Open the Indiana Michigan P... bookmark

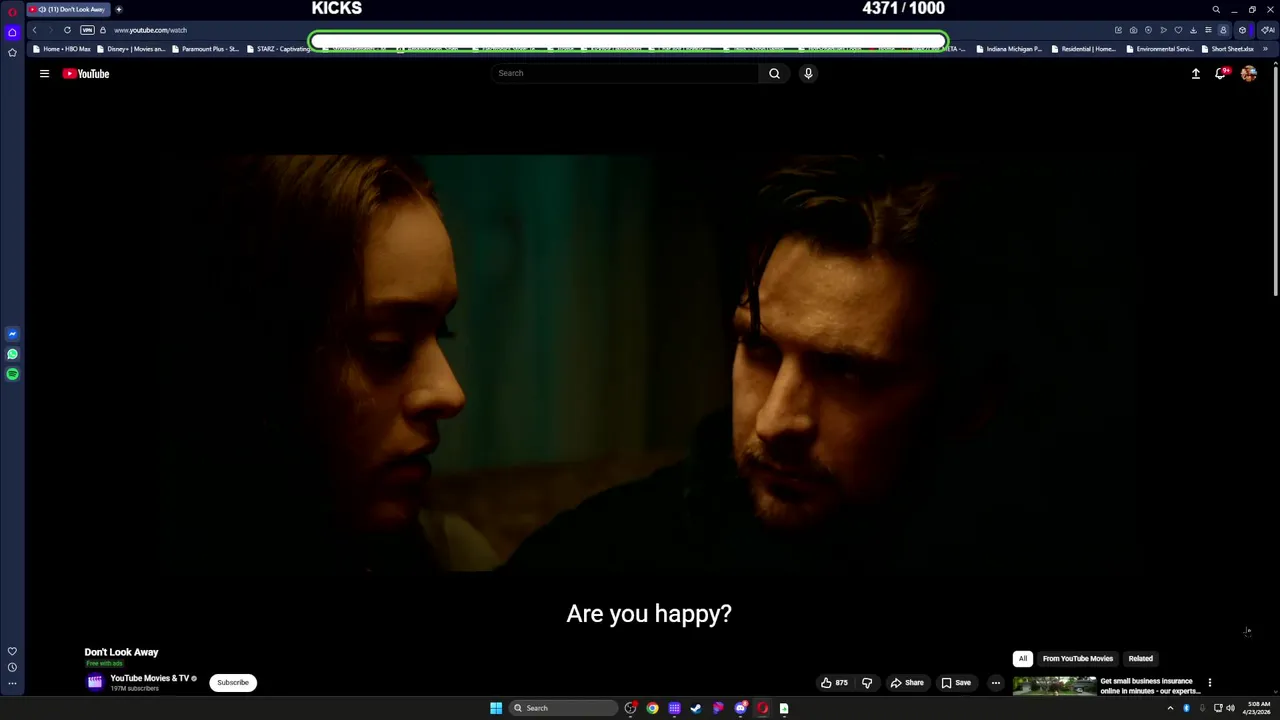point(1009,49)
